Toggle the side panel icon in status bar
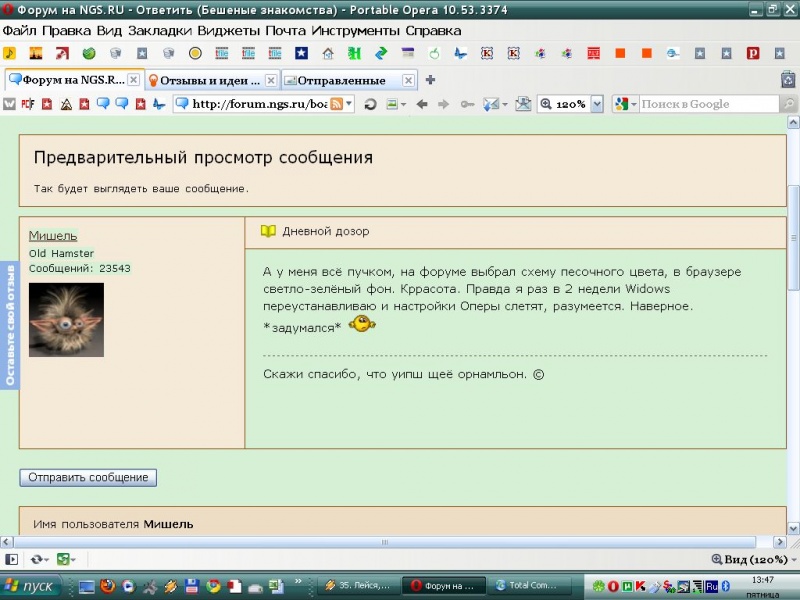 (12, 560)
